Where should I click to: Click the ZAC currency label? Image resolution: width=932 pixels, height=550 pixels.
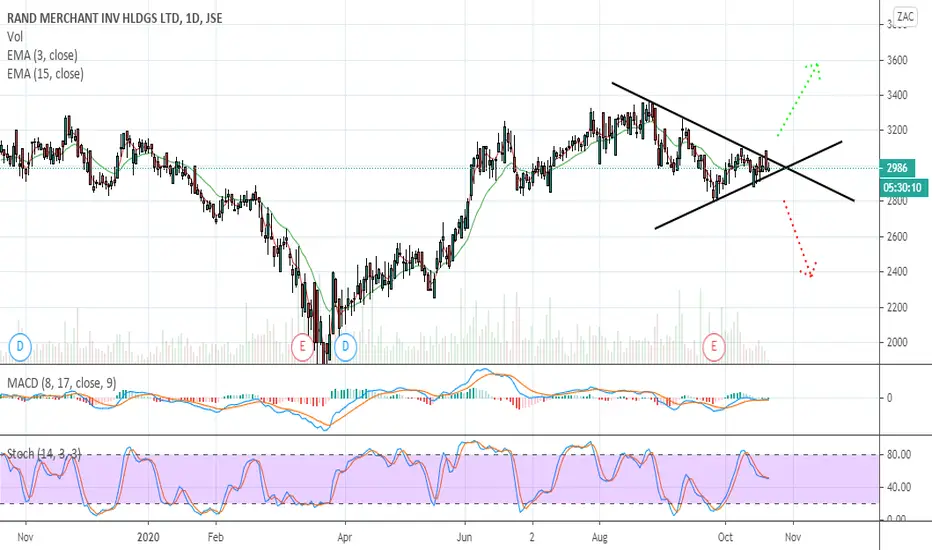click(x=905, y=17)
